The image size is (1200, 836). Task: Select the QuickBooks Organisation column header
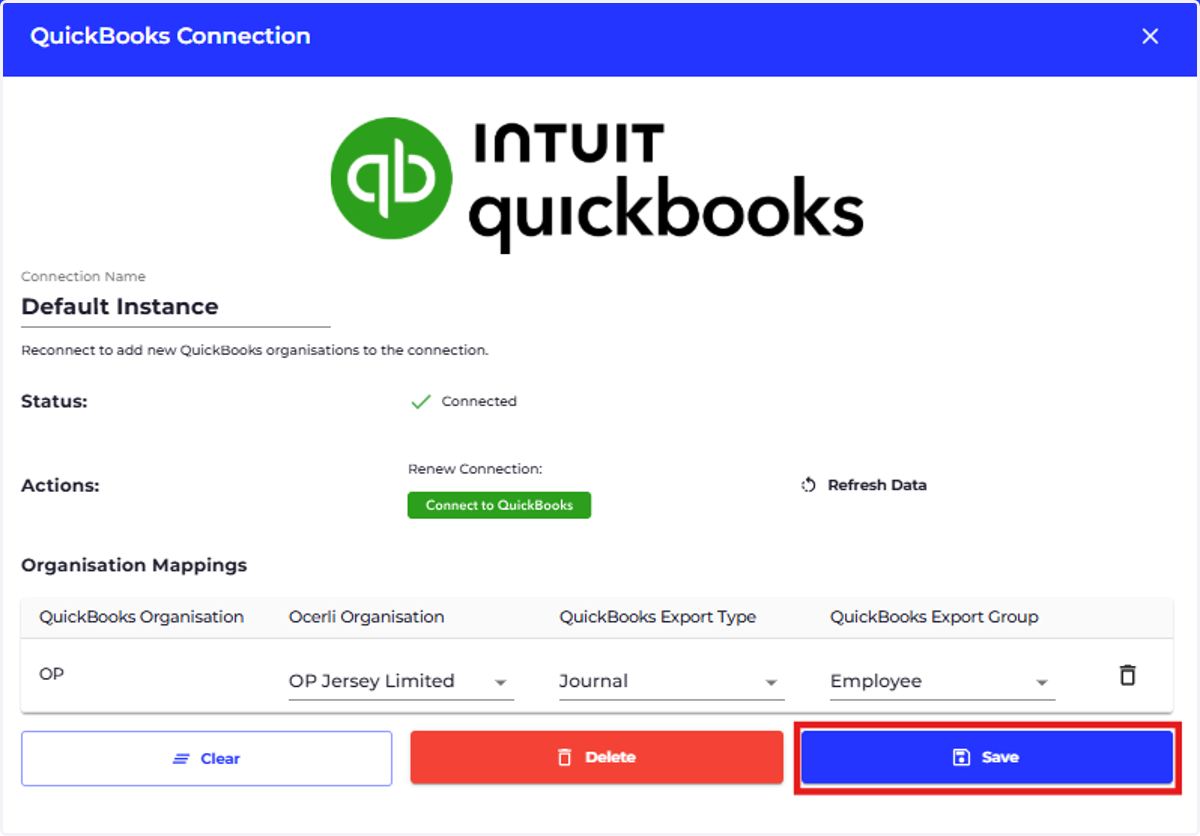click(141, 617)
